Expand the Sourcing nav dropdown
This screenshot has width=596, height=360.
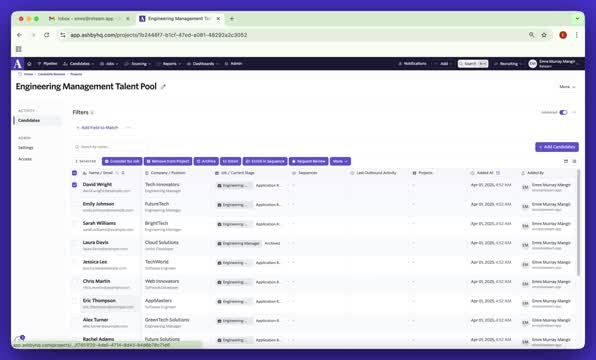click(x=138, y=64)
